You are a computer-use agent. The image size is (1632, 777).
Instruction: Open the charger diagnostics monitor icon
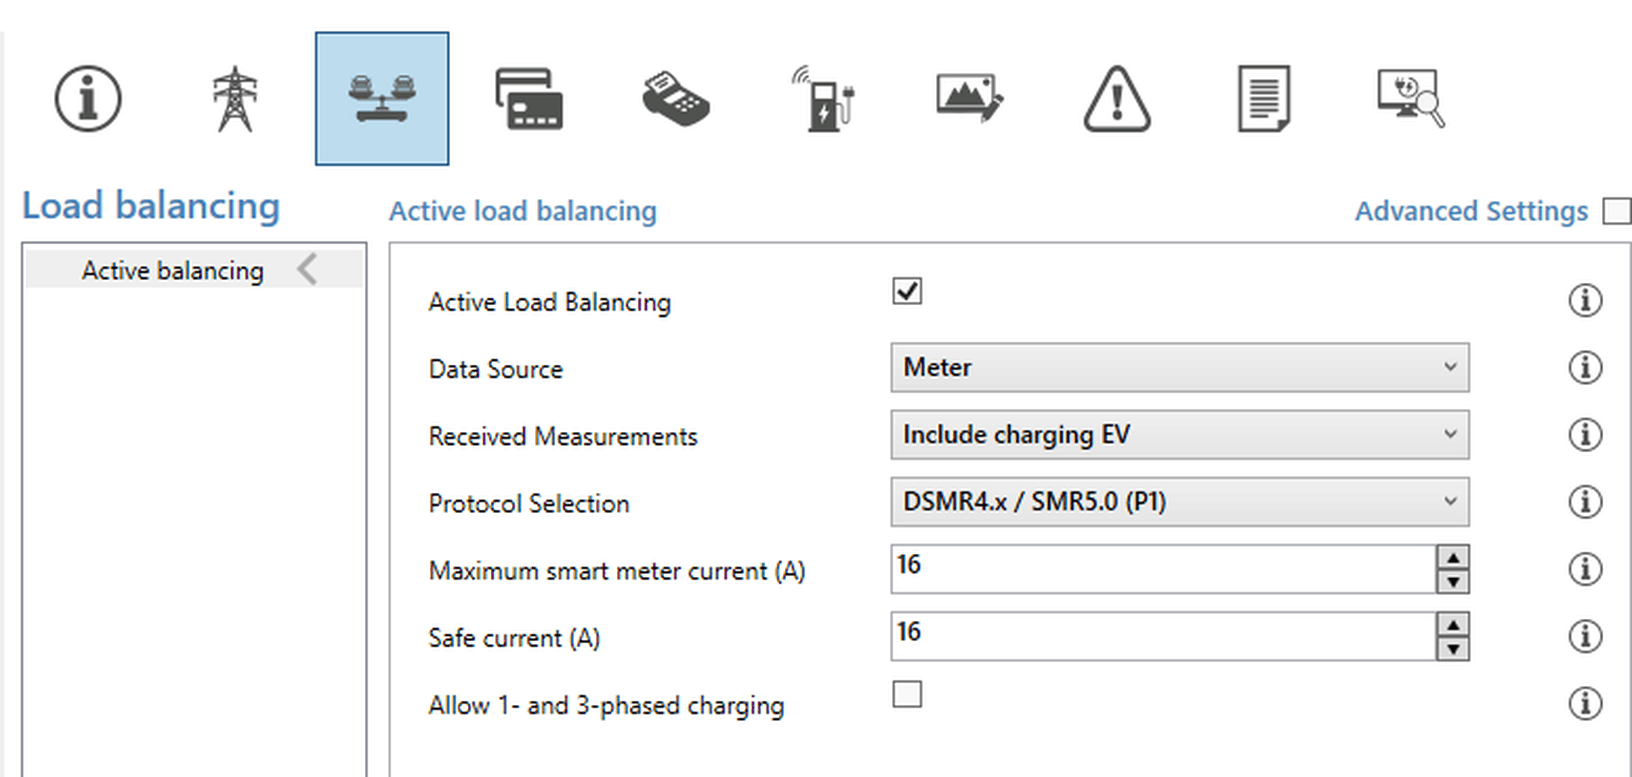click(x=1410, y=99)
